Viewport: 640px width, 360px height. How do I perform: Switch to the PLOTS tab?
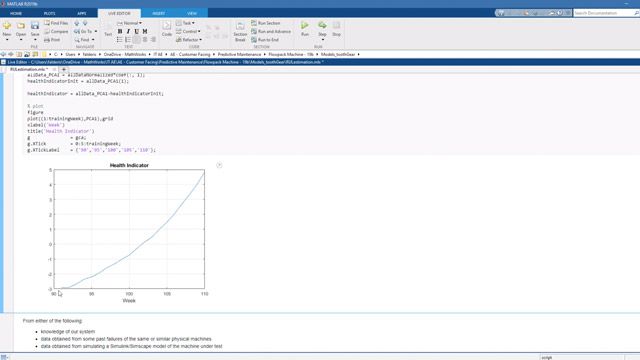pyautogui.click(x=49, y=13)
